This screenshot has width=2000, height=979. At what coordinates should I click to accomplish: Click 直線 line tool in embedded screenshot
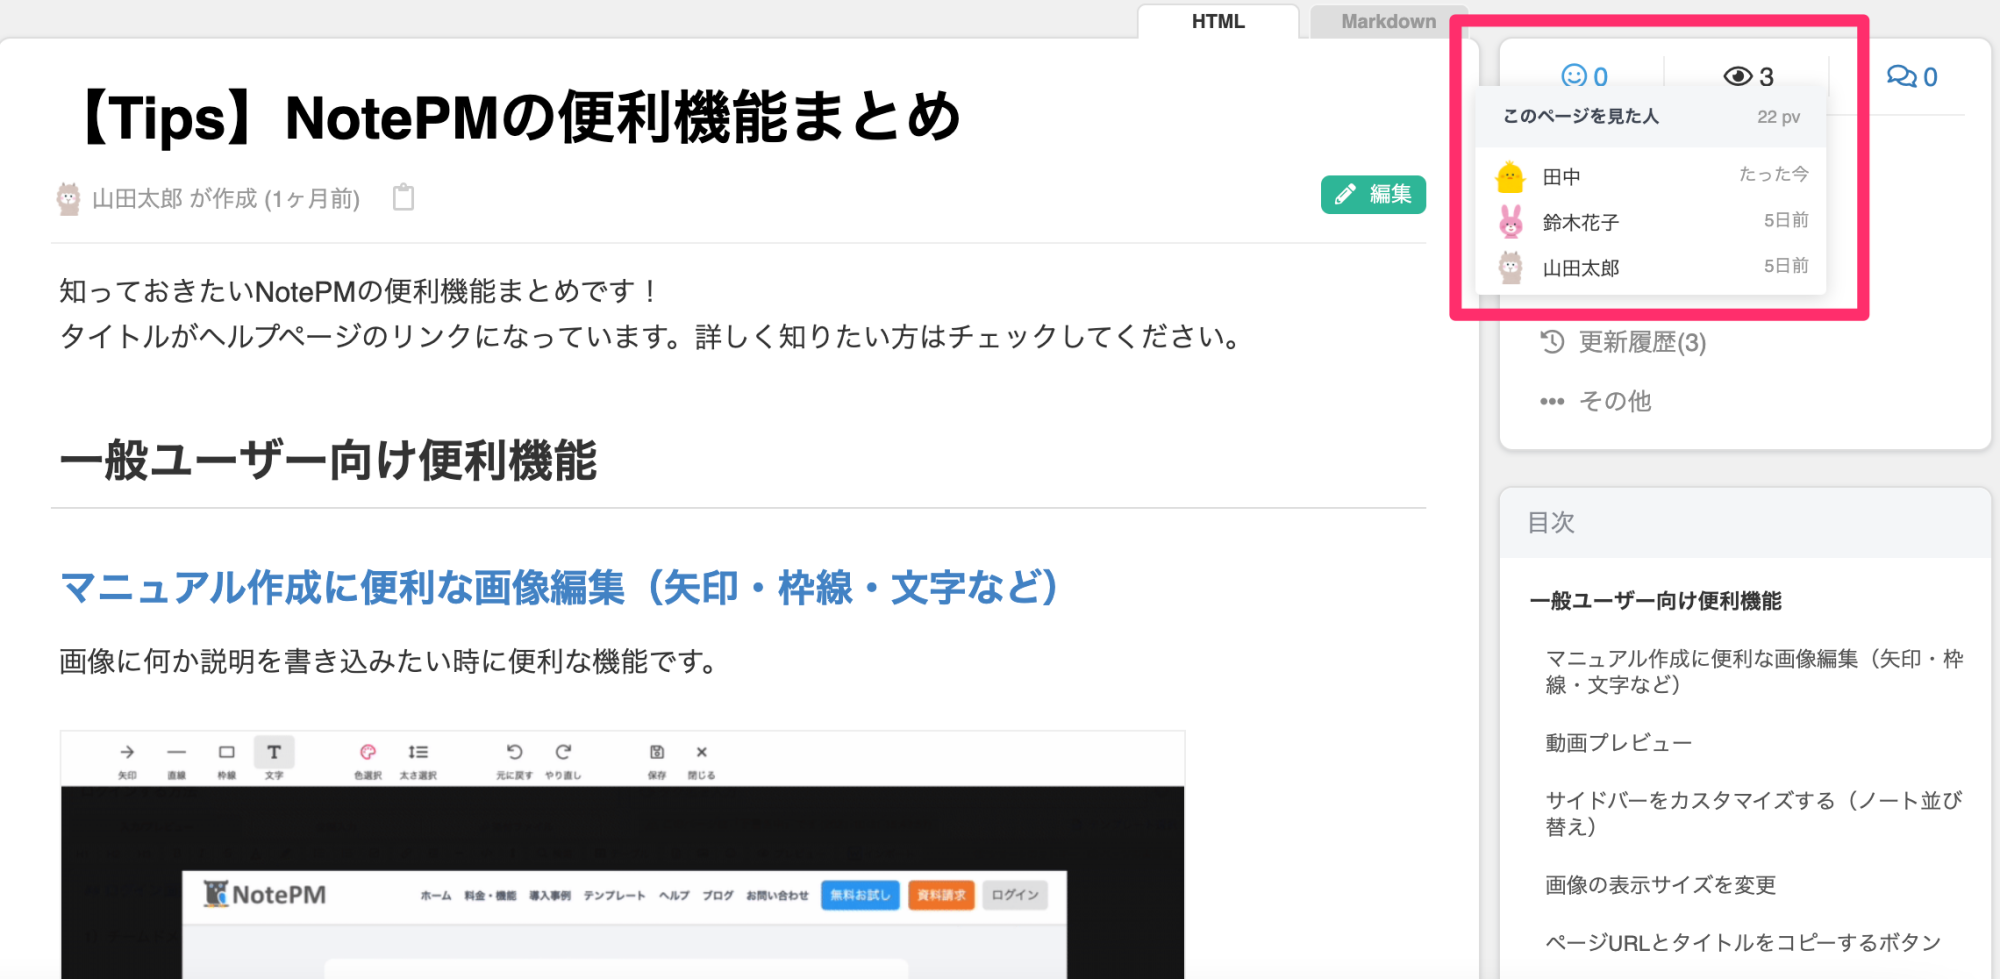[x=176, y=760]
